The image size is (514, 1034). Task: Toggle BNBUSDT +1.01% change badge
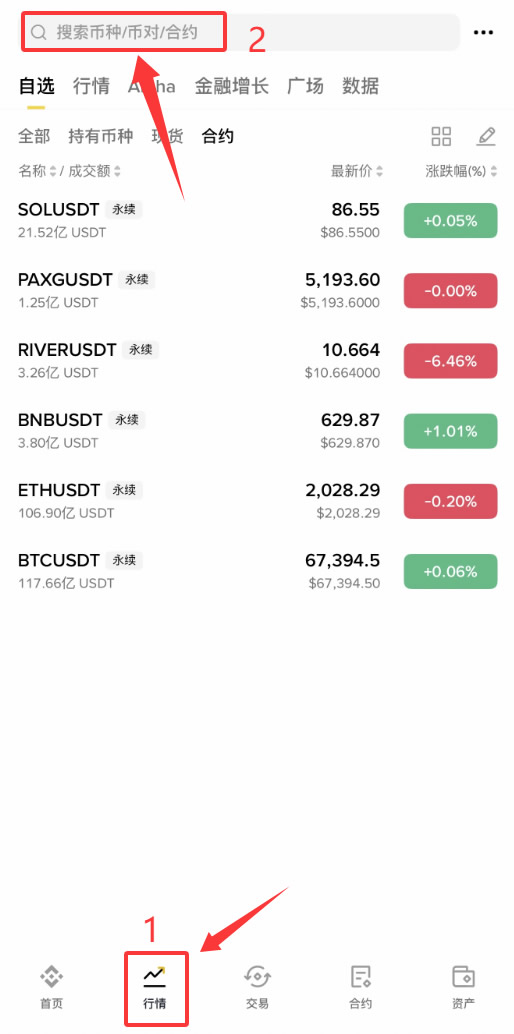pyautogui.click(x=450, y=431)
